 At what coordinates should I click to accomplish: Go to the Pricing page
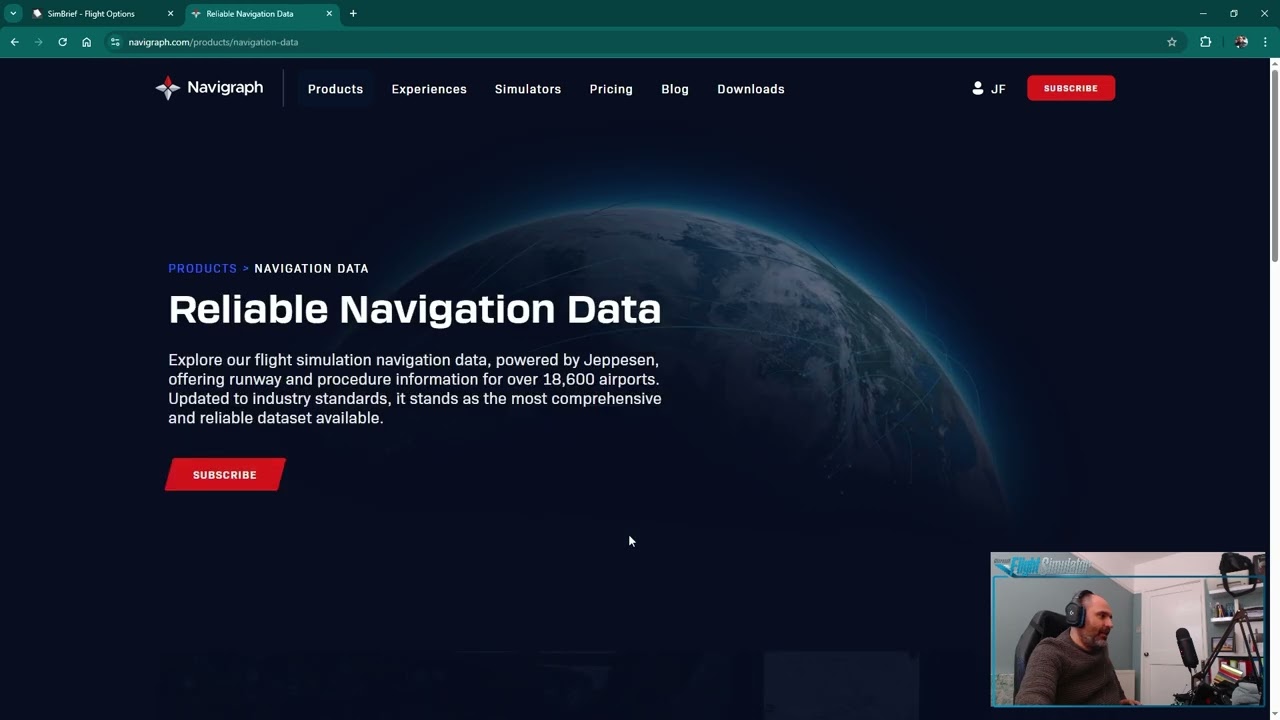click(611, 89)
